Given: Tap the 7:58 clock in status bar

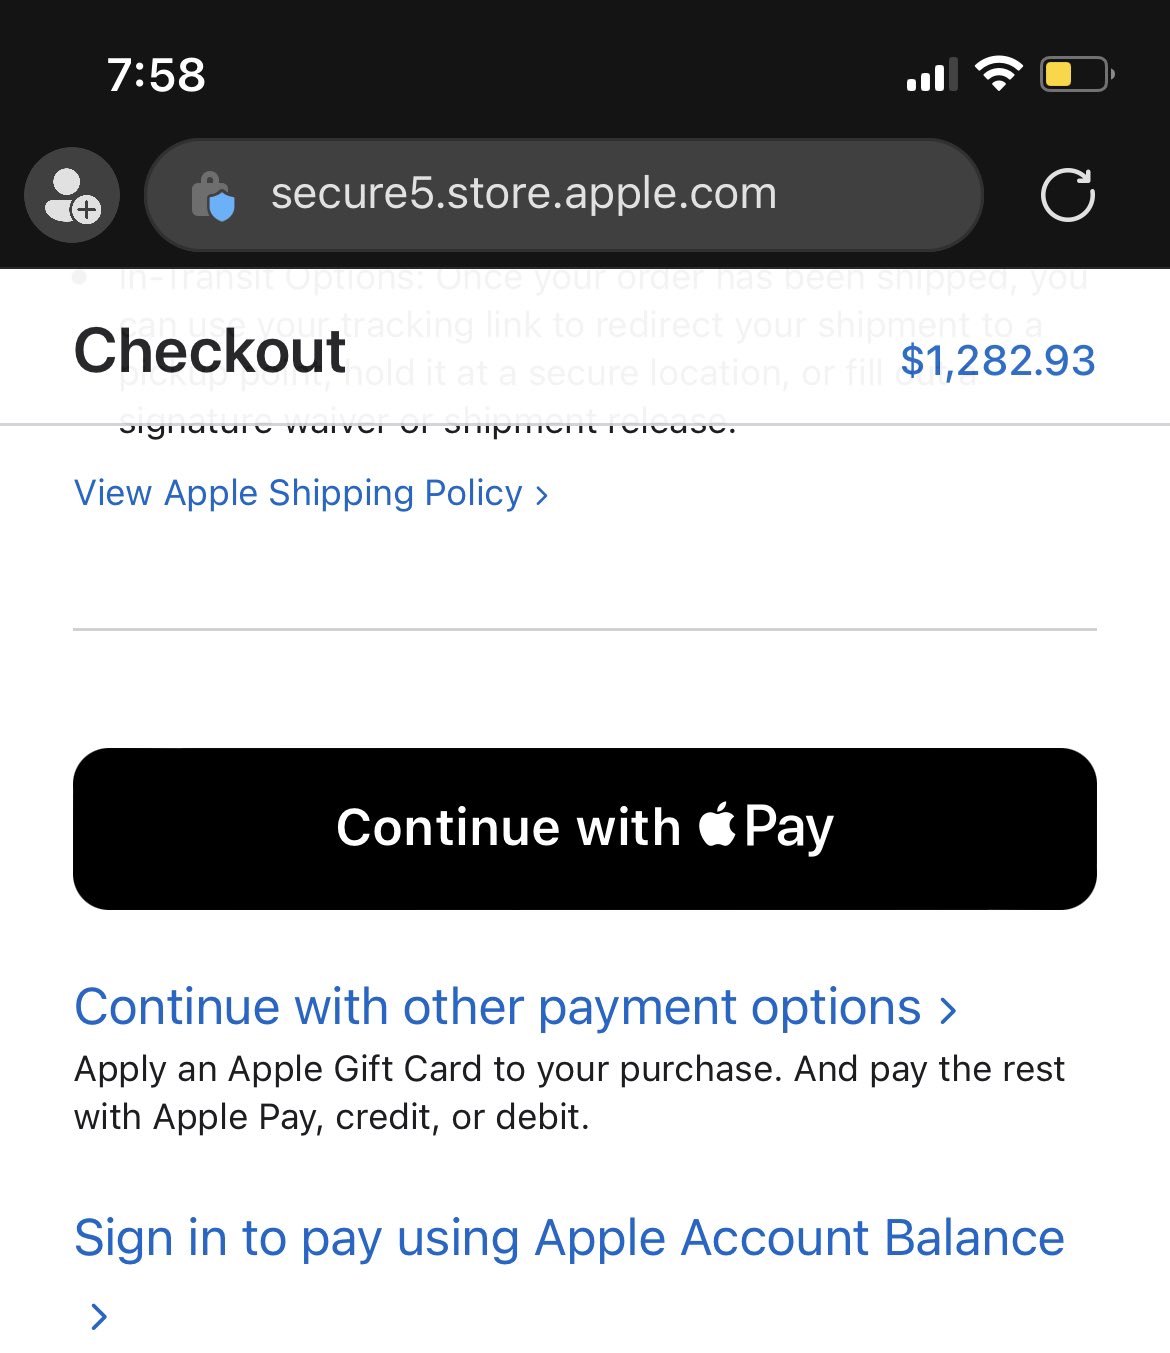Looking at the screenshot, I should (x=156, y=75).
